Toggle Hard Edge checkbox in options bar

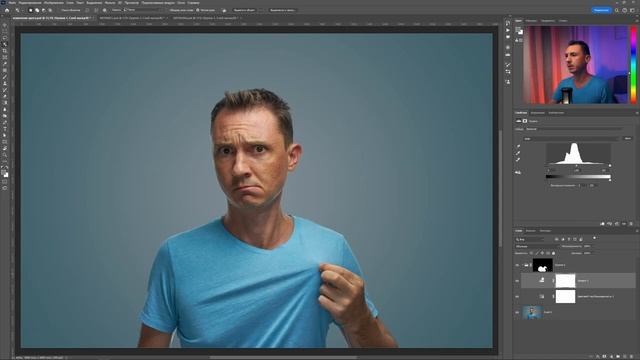(x=198, y=10)
